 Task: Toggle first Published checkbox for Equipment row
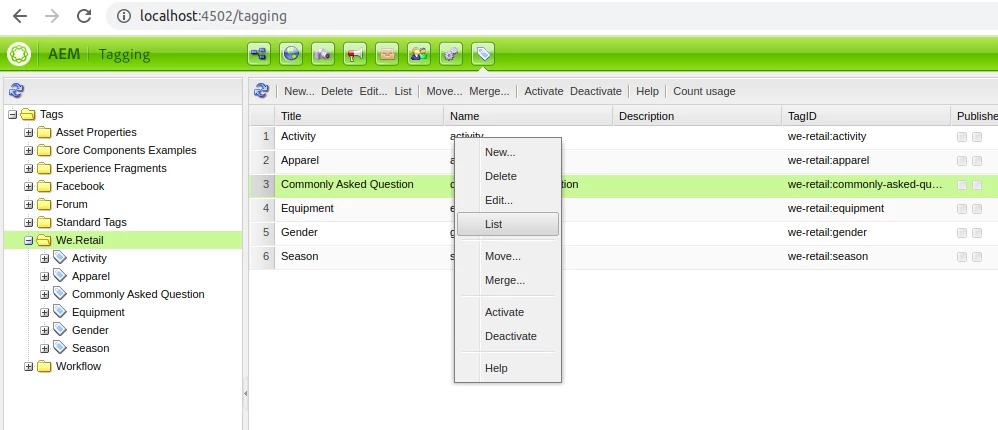962,209
